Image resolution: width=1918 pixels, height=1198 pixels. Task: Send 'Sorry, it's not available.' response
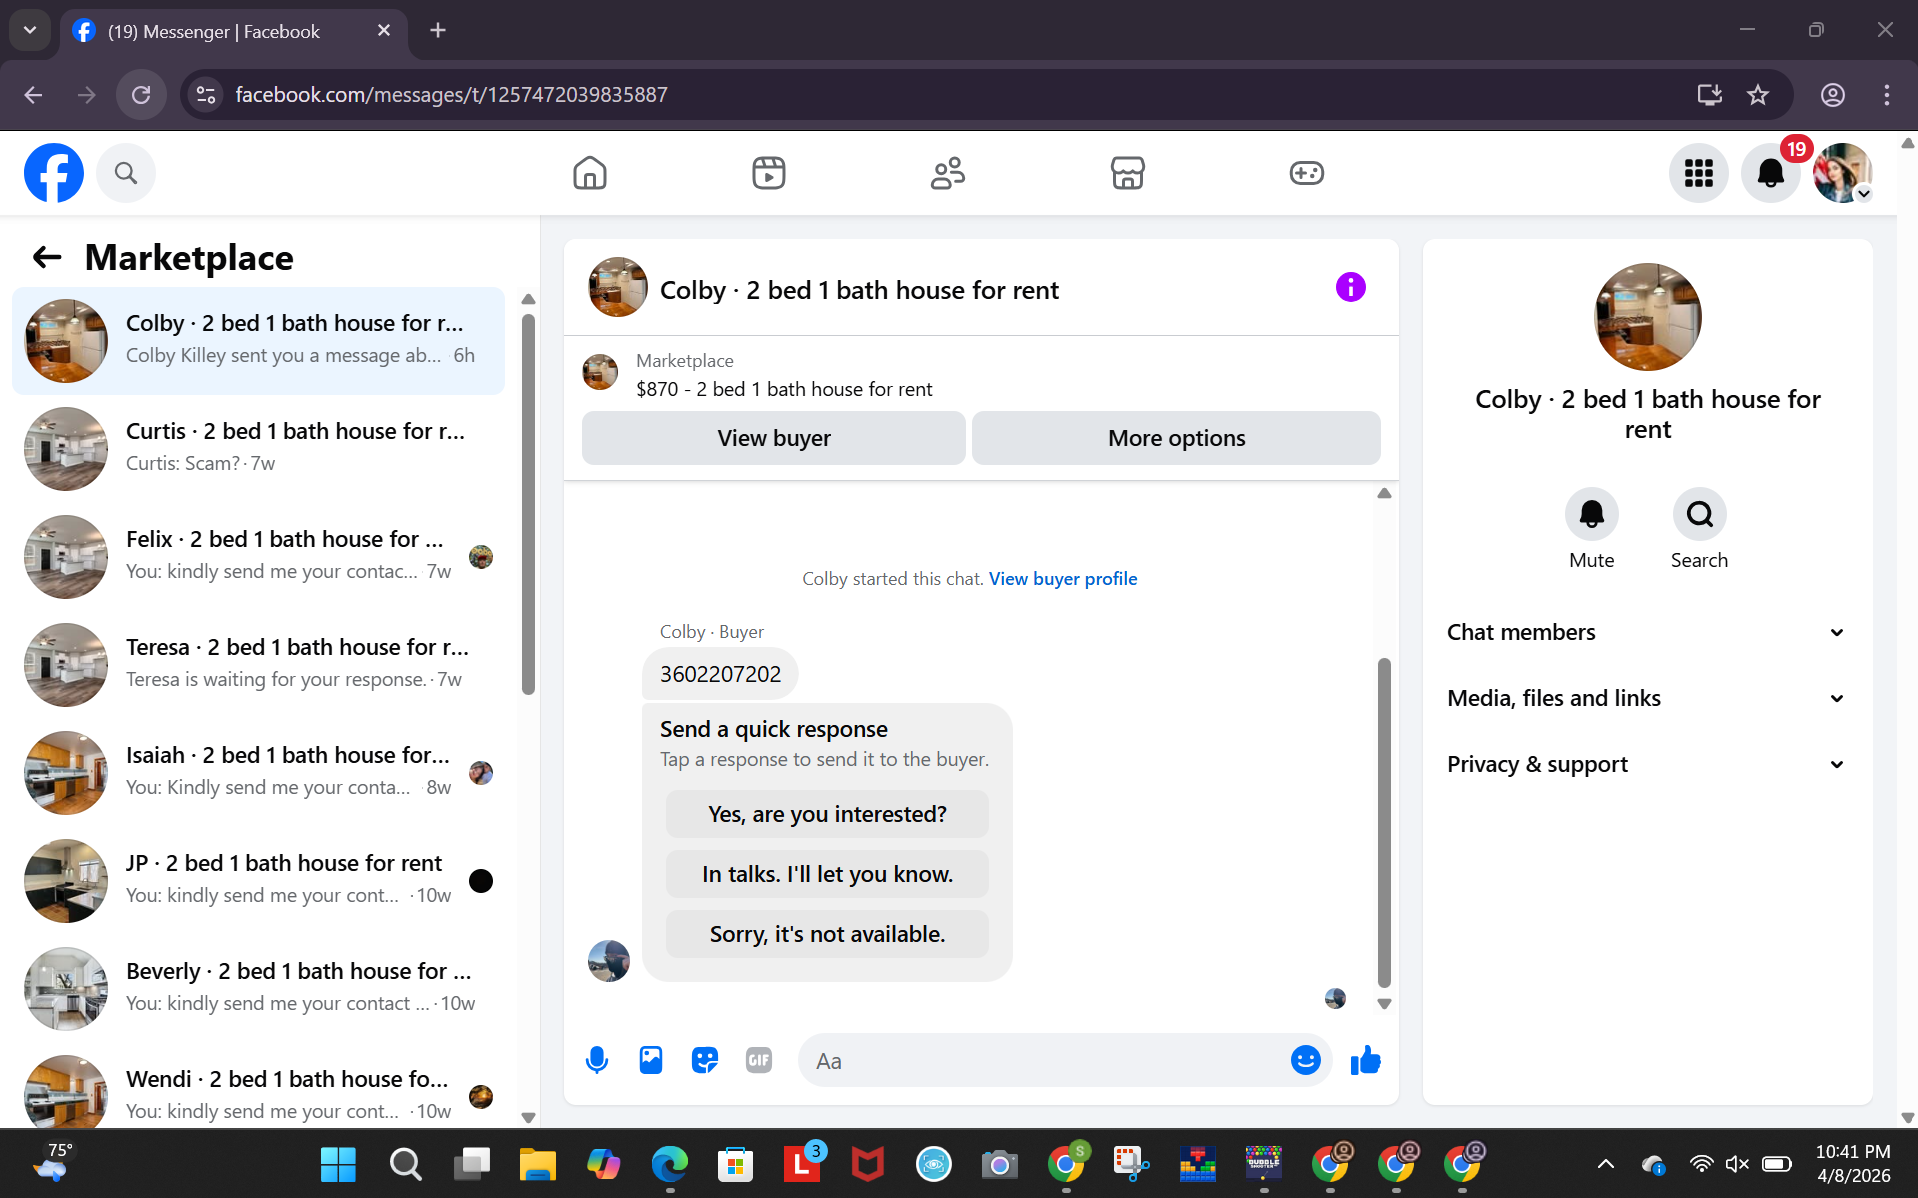(x=827, y=934)
